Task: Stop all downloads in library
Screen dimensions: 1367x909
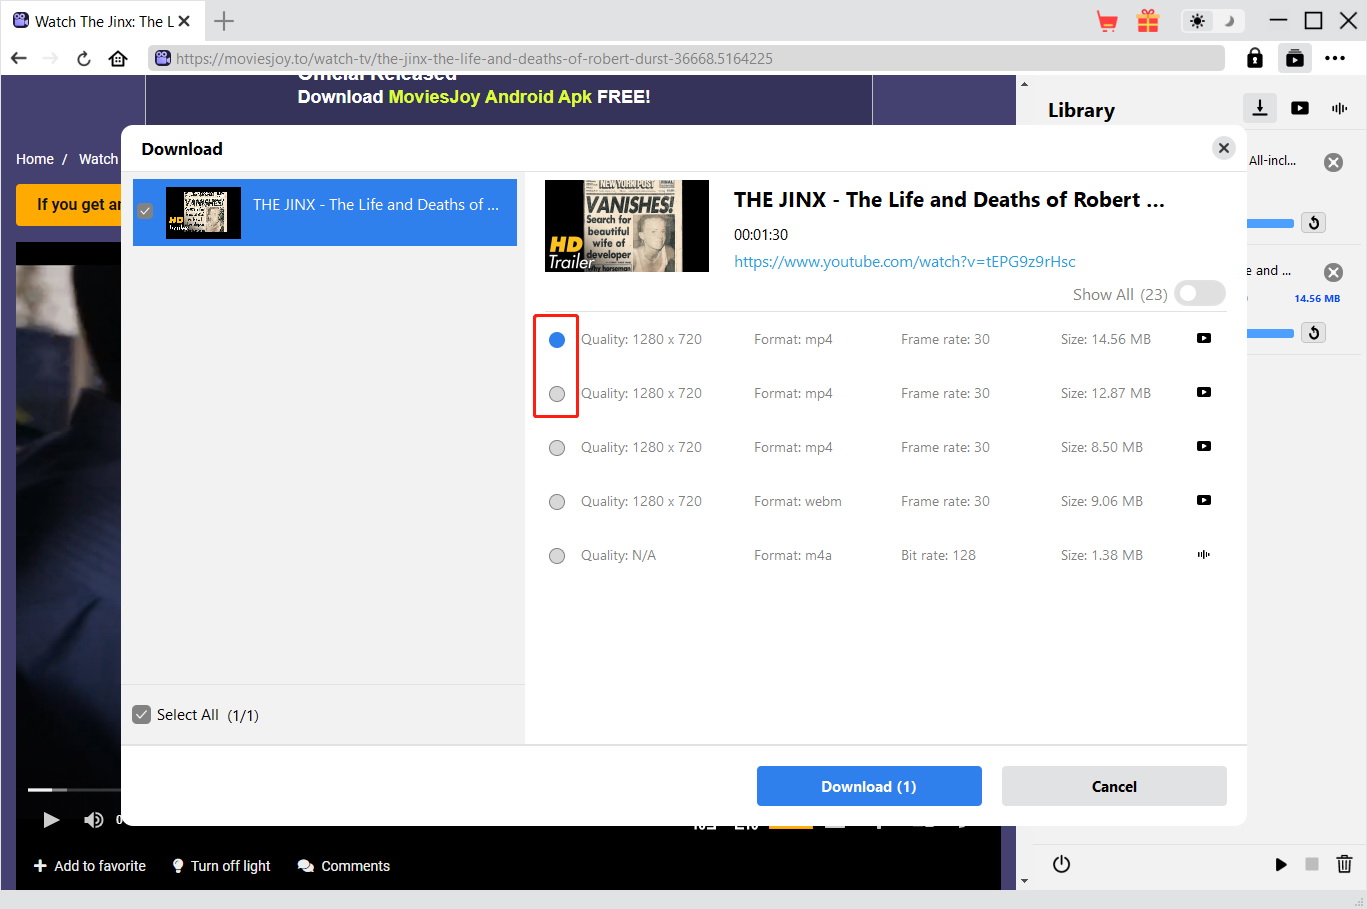Action: 1312,864
